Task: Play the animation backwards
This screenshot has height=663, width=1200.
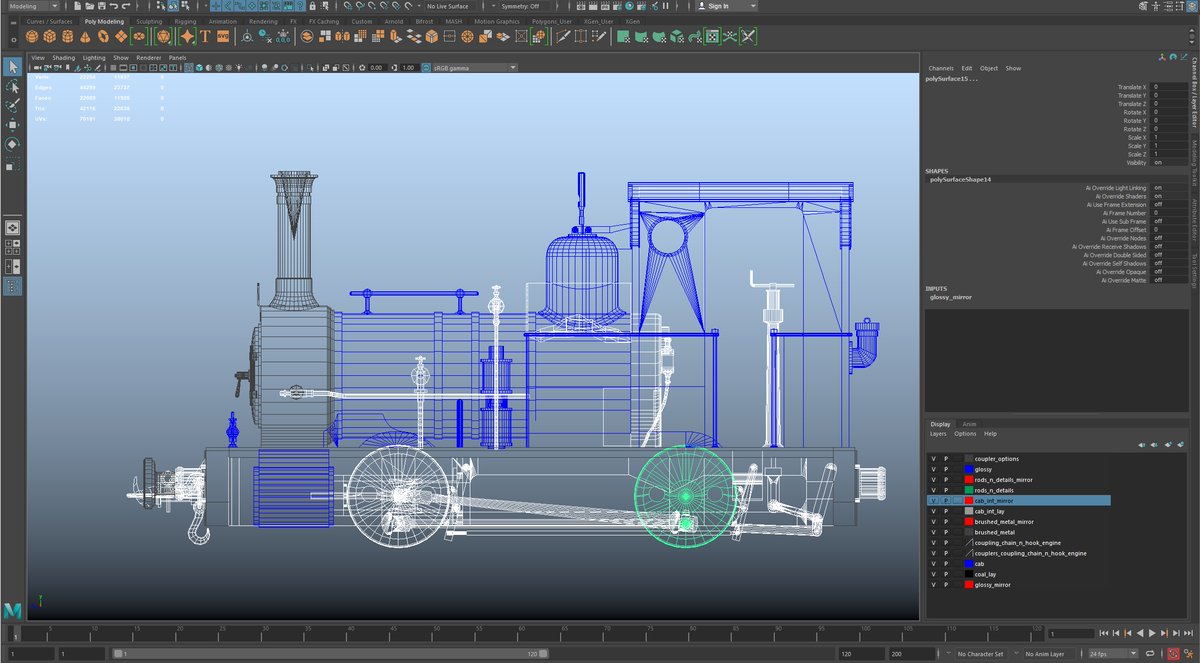Action: click(1141, 633)
